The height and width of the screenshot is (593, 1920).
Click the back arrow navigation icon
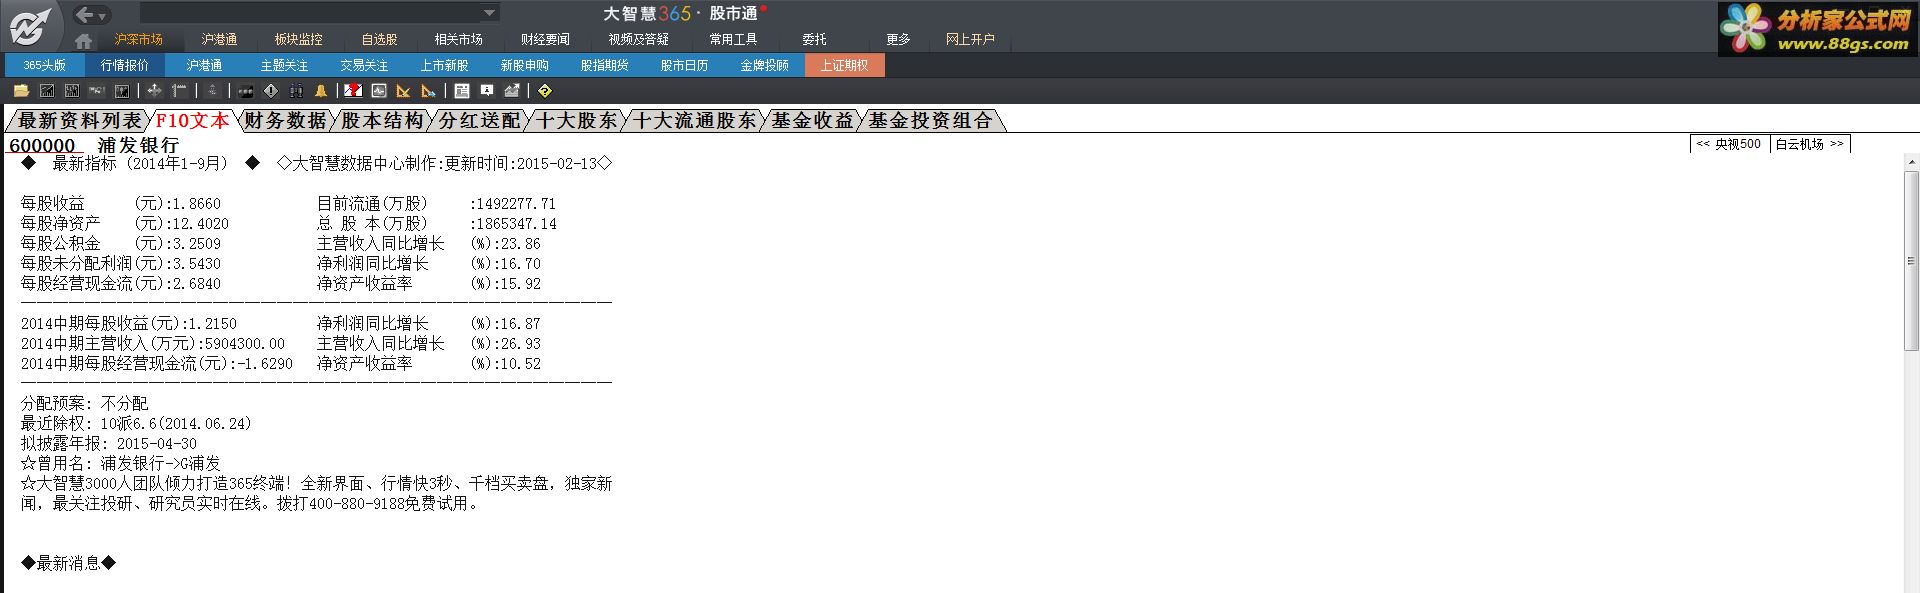pyautogui.click(x=85, y=14)
